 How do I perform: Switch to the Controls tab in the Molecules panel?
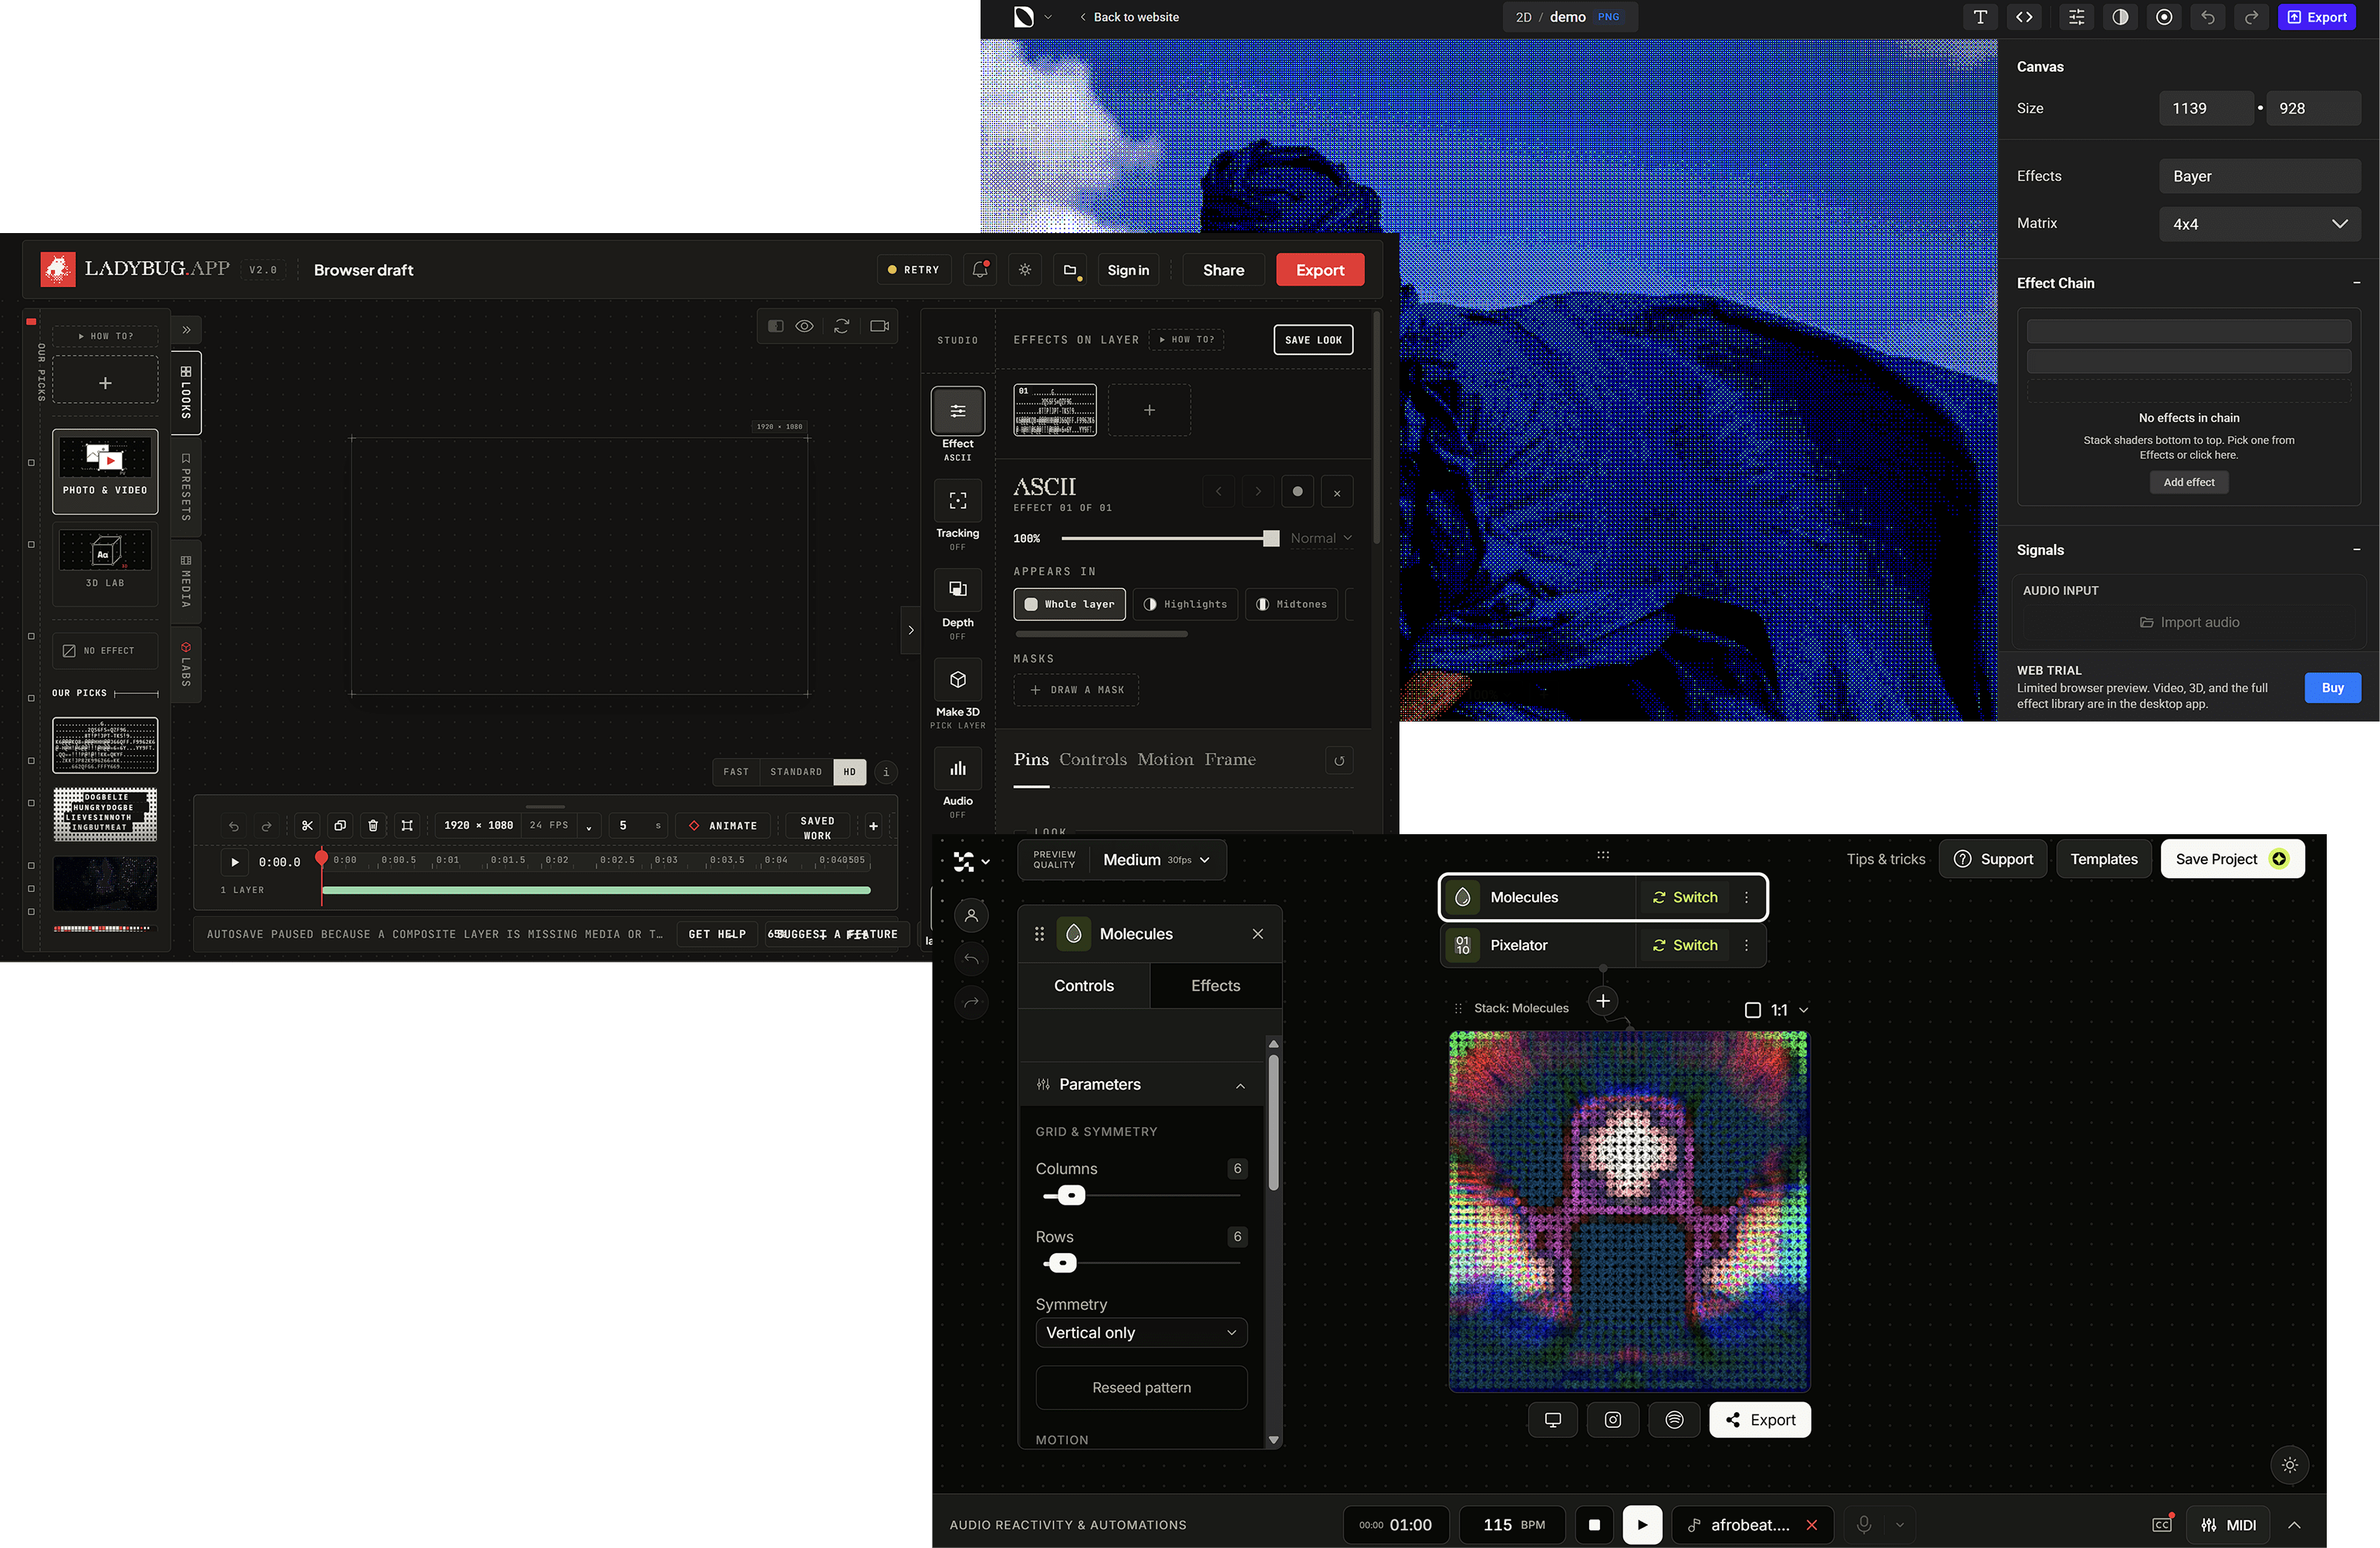(1084, 986)
